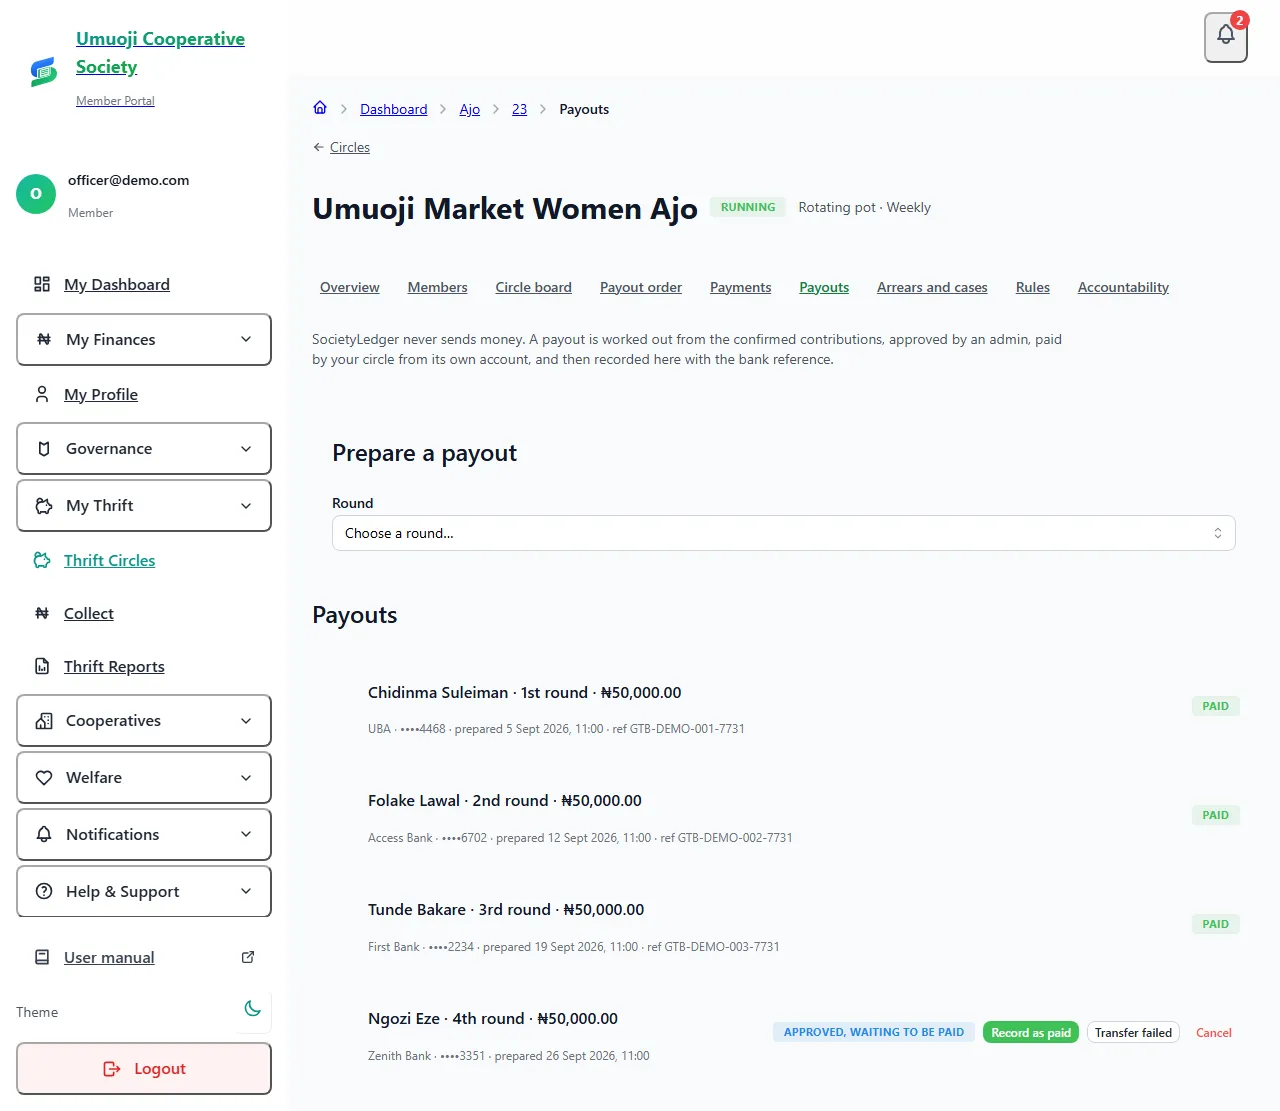The image size is (1280, 1111).
Task: Go to the Payout order tab
Action: point(641,287)
